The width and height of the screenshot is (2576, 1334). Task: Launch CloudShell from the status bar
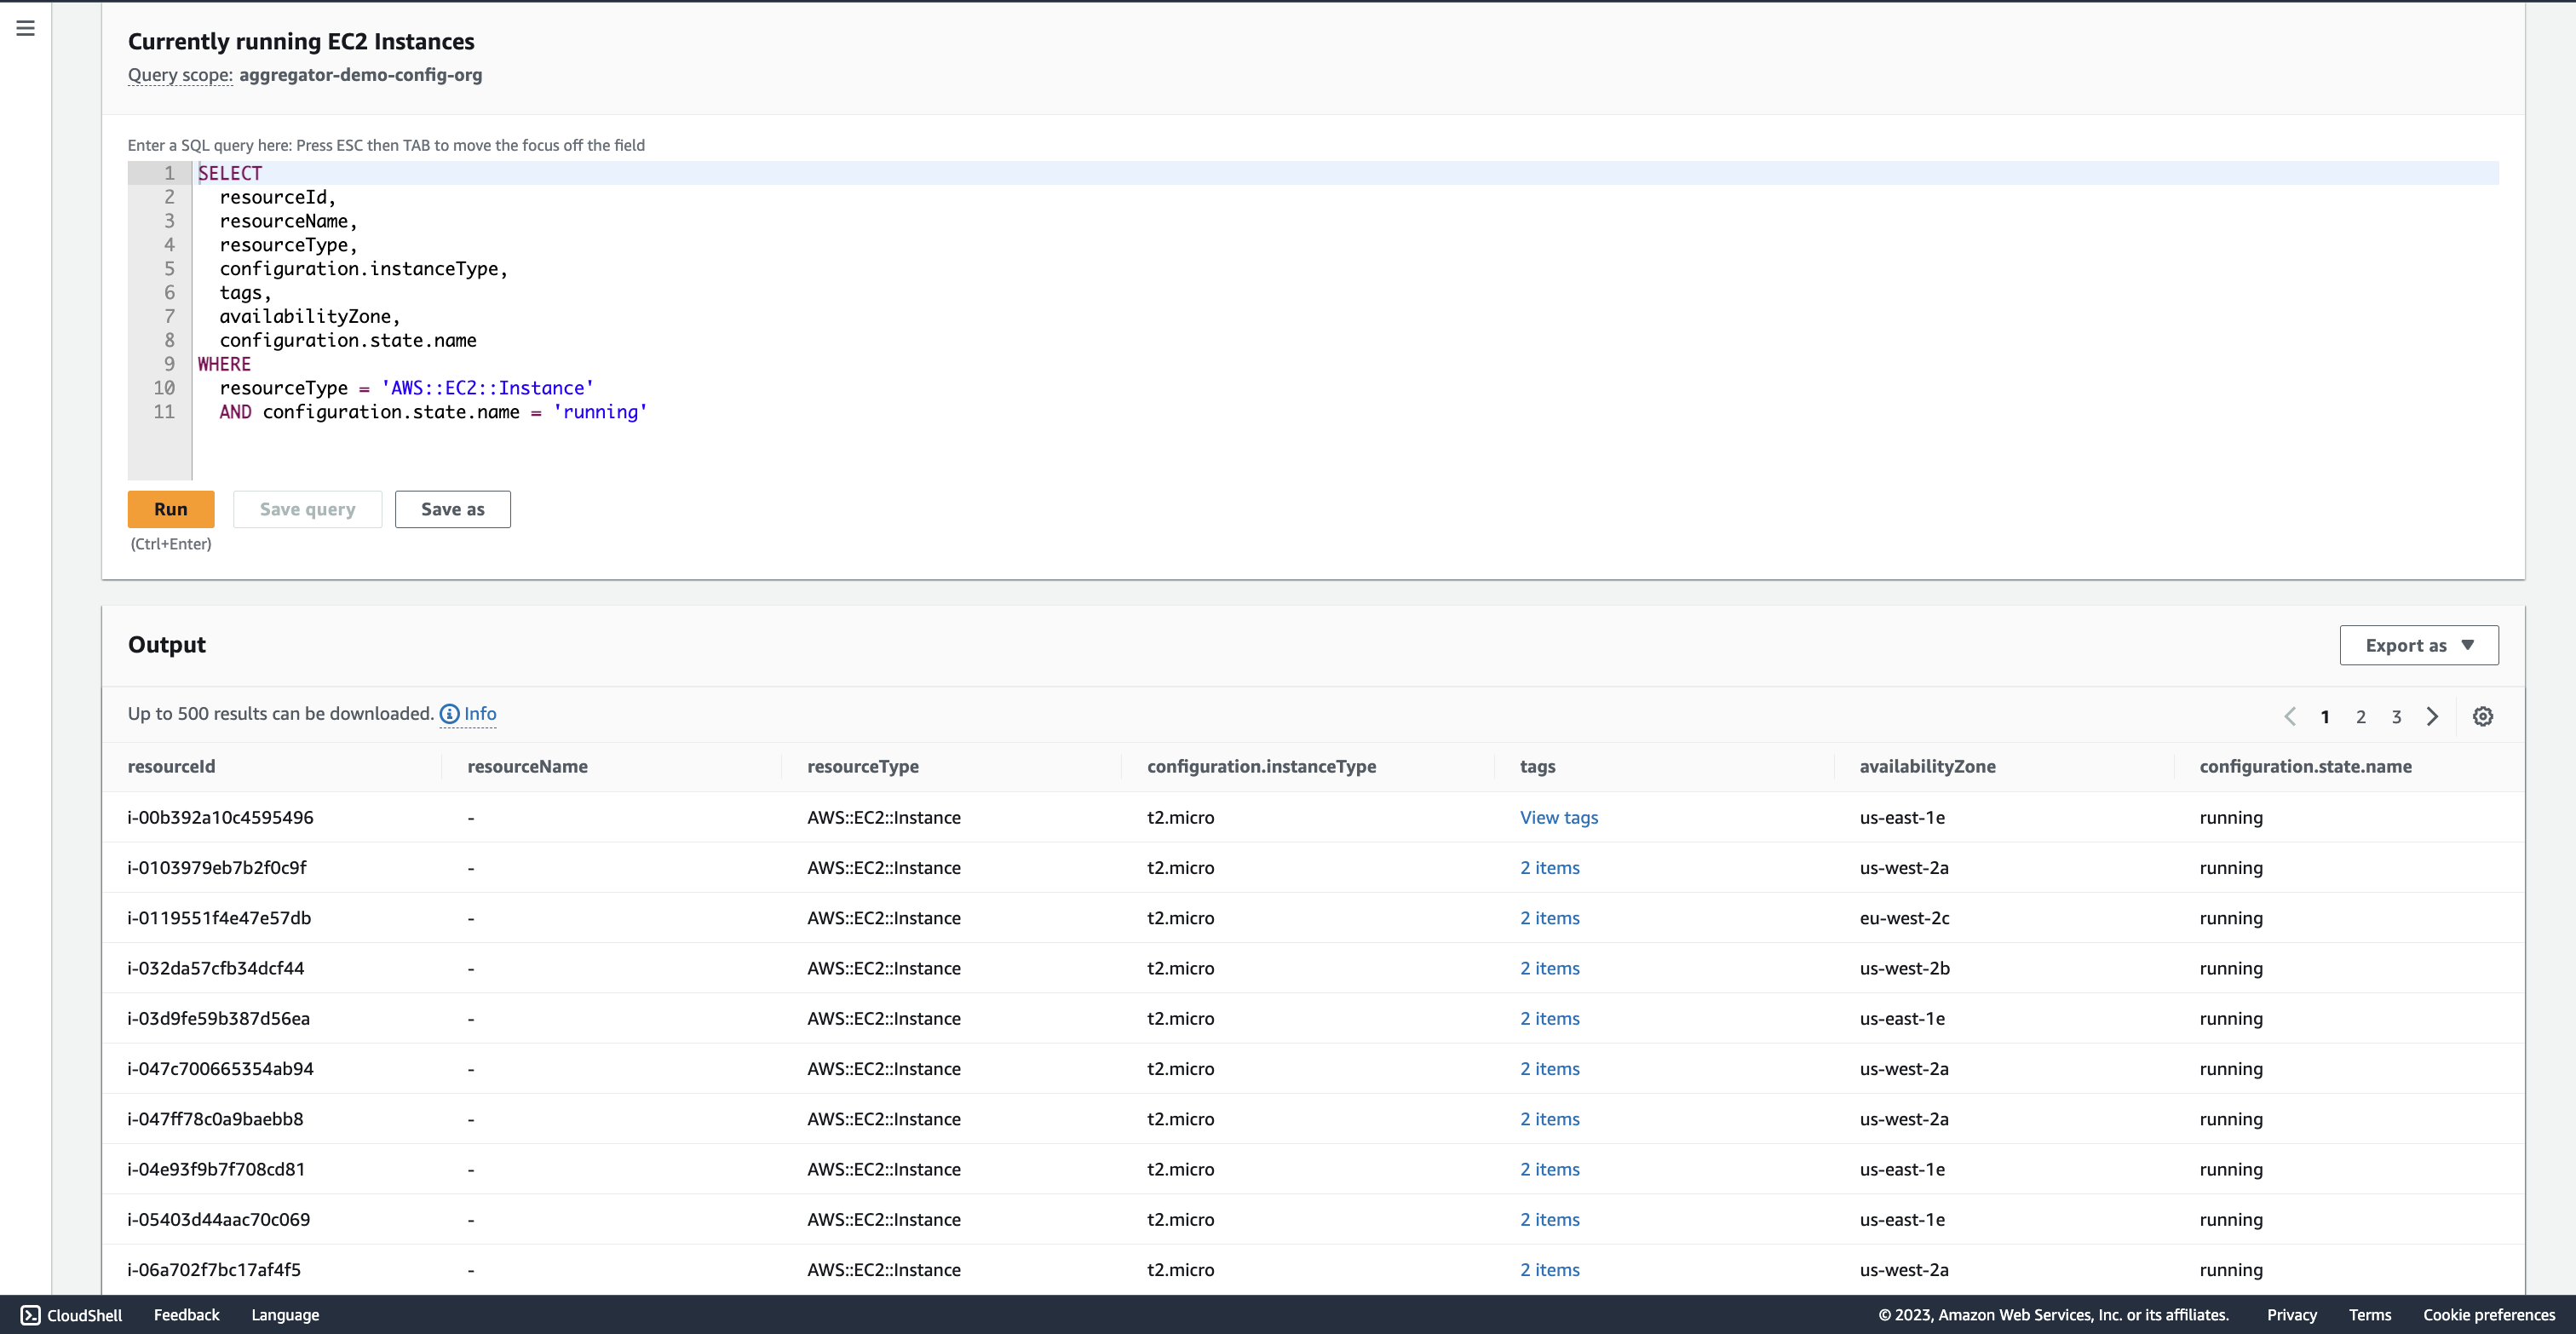[x=70, y=1315]
